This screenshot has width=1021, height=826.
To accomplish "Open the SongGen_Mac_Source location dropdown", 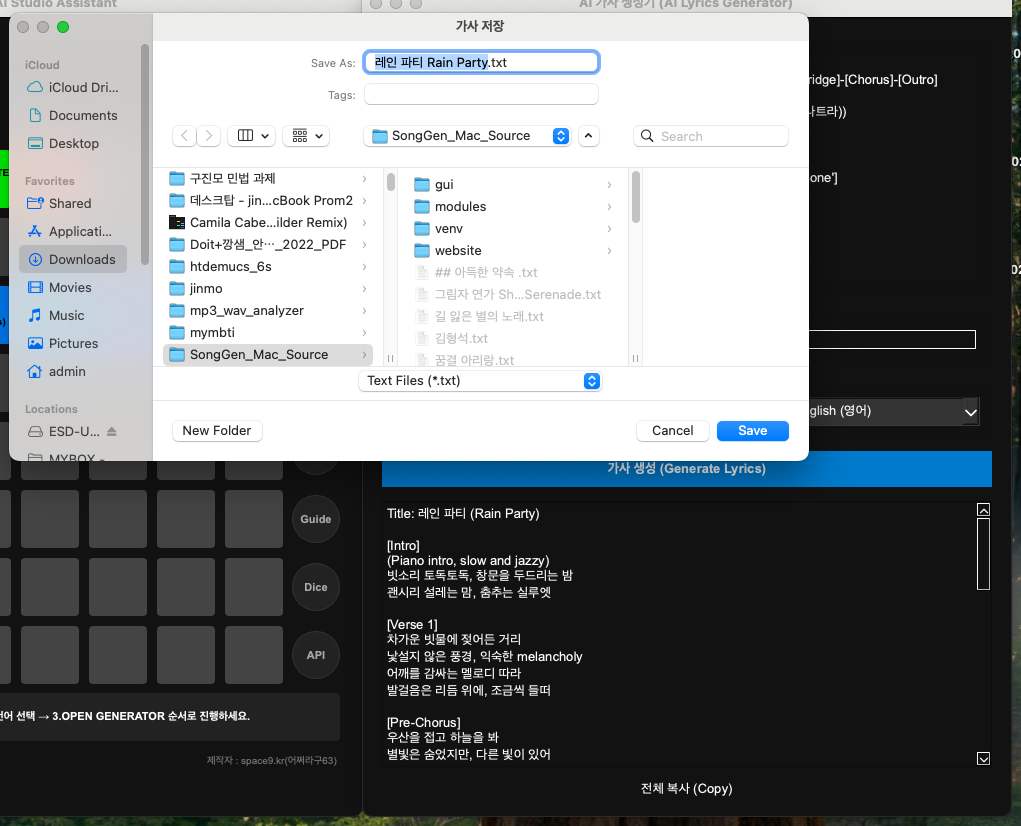I will tap(466, 136).
